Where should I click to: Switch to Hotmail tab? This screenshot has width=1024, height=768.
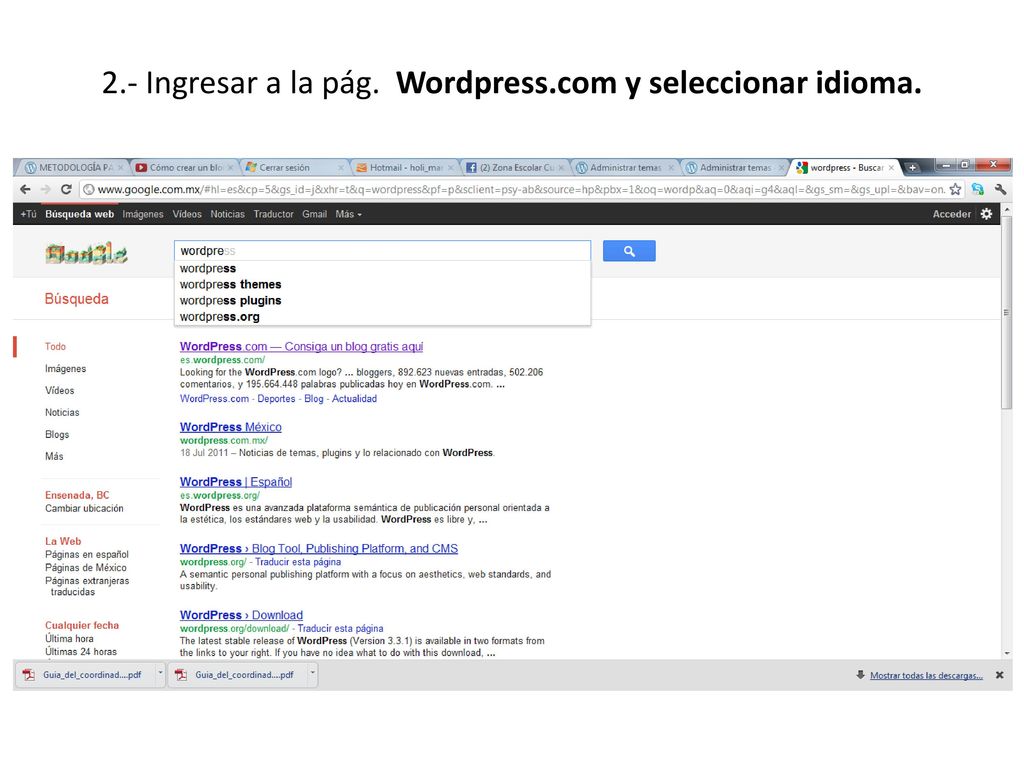[404, 168]
